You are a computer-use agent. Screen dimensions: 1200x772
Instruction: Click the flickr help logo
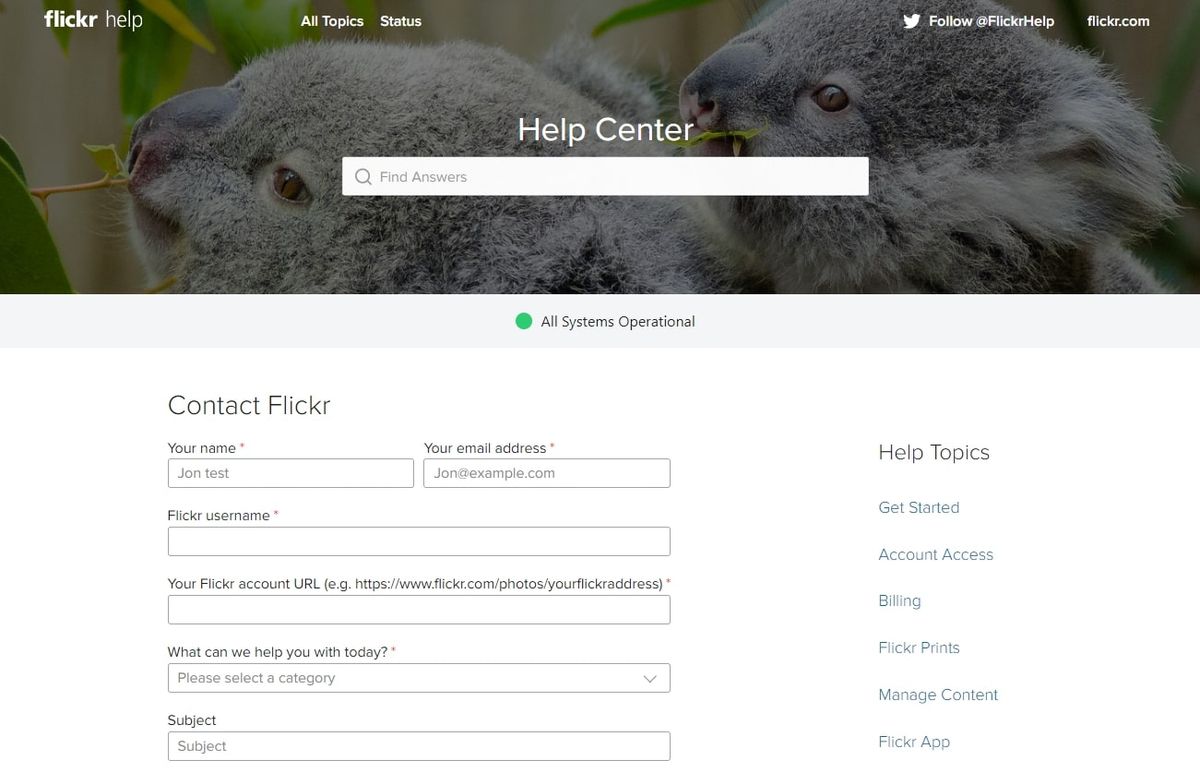click(92, 18)
